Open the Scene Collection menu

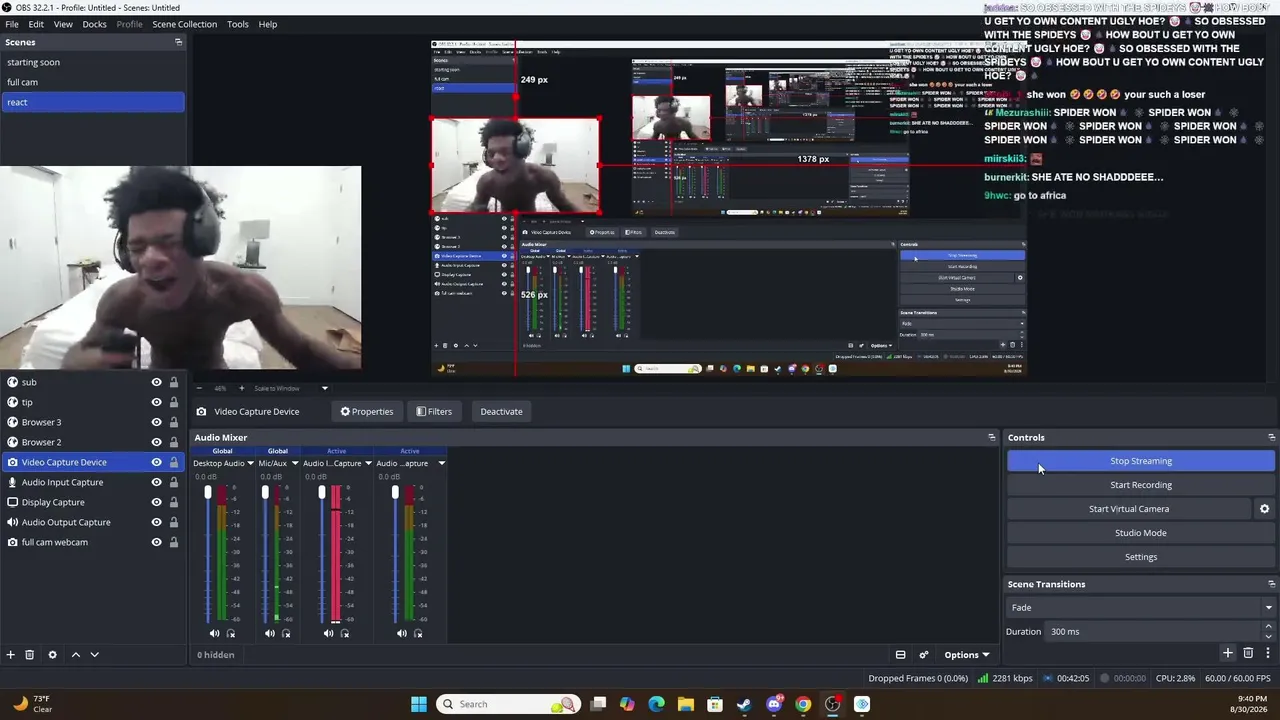[x=184, y=24]
